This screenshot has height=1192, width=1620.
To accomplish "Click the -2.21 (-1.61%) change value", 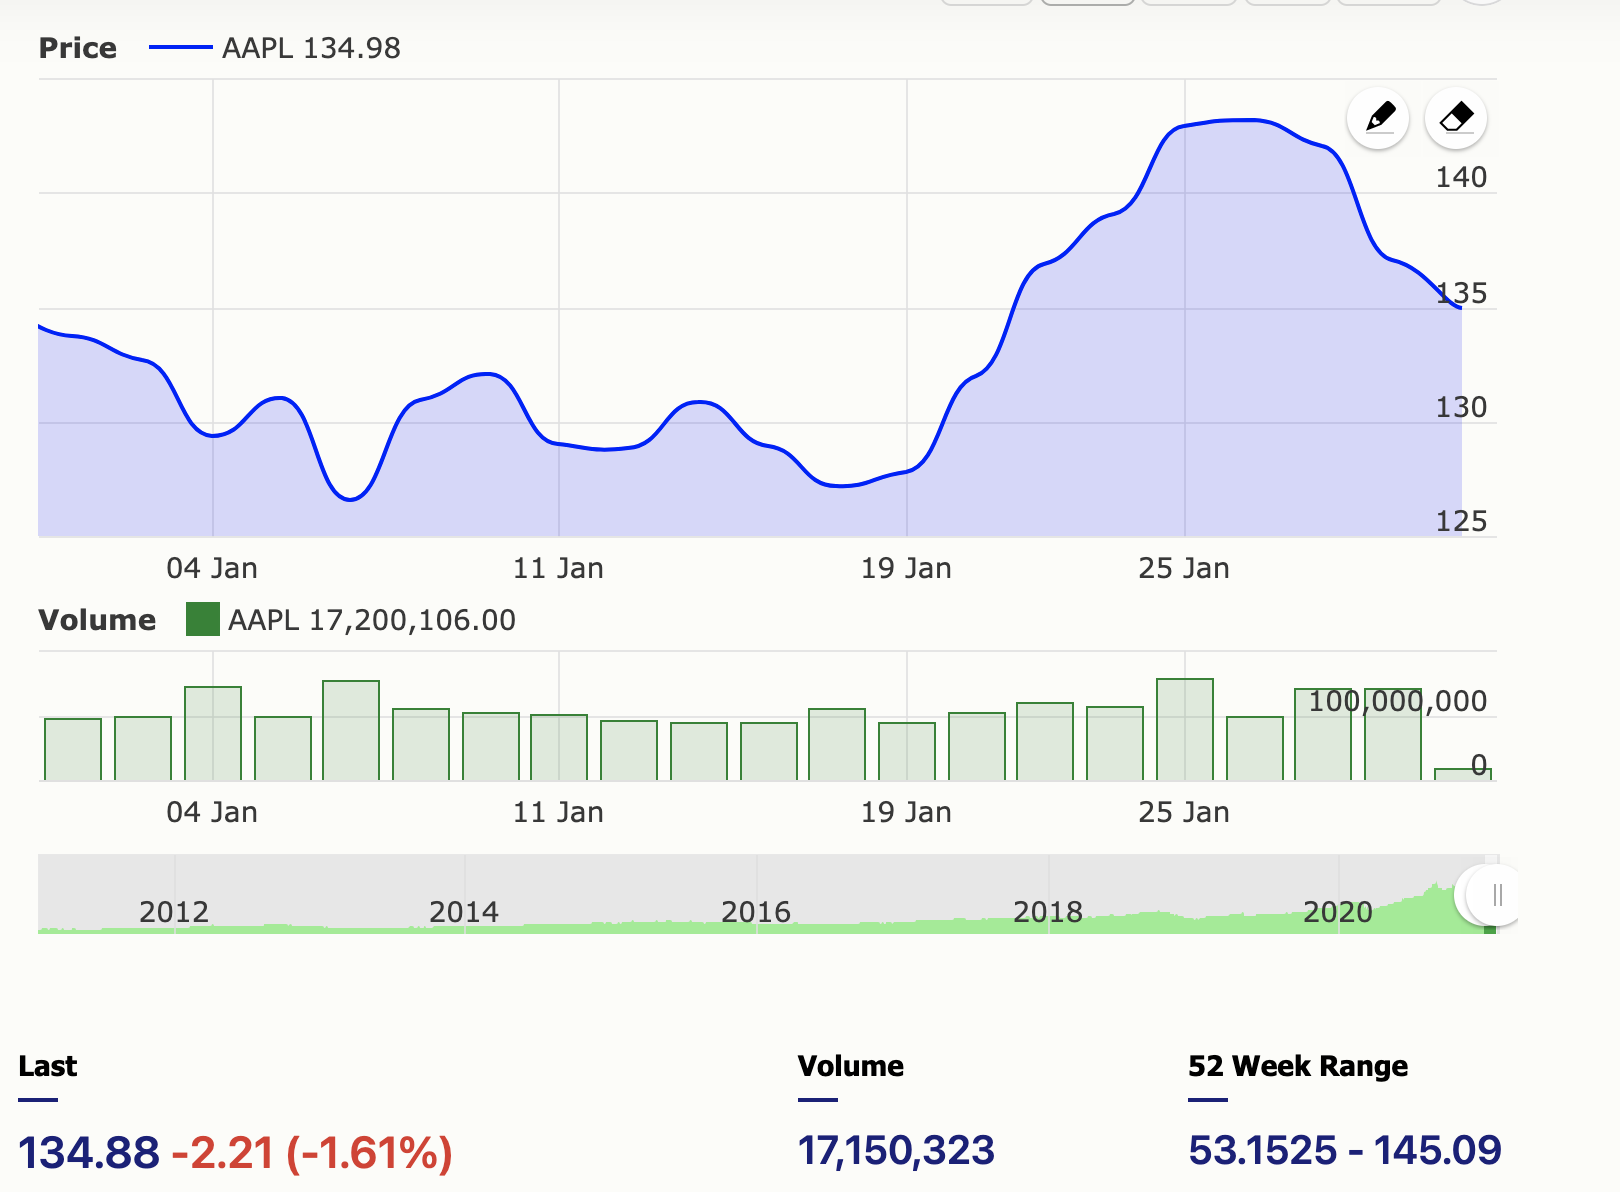I will (312, 1152).
